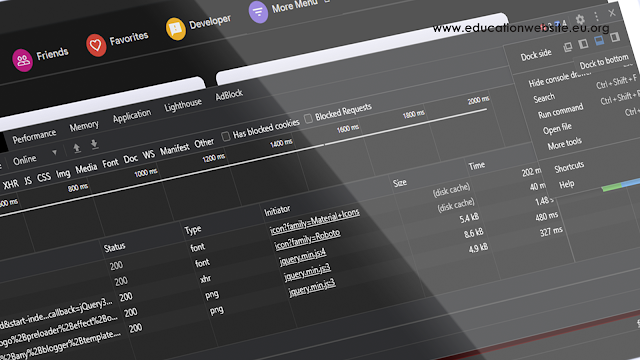This screenshot has width=640, height=360.
Task: Open DevTools settings gear
Action: pyautogui.click(x=580, y=19)
